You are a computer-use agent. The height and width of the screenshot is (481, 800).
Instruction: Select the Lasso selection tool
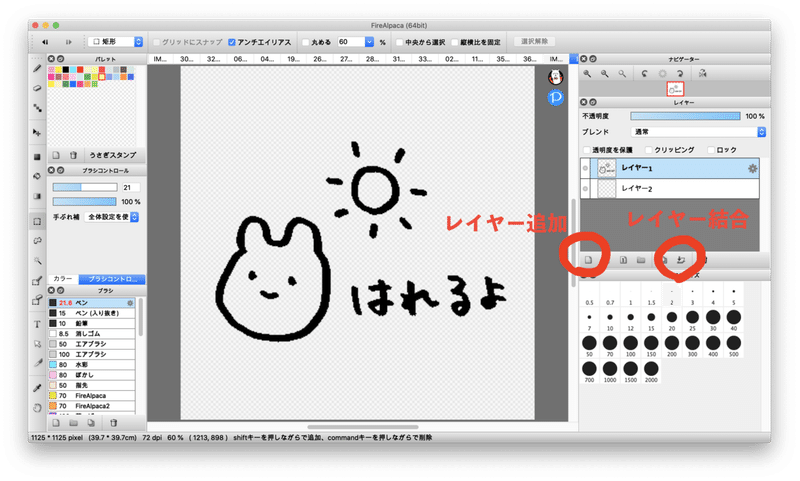pos(37,241)
